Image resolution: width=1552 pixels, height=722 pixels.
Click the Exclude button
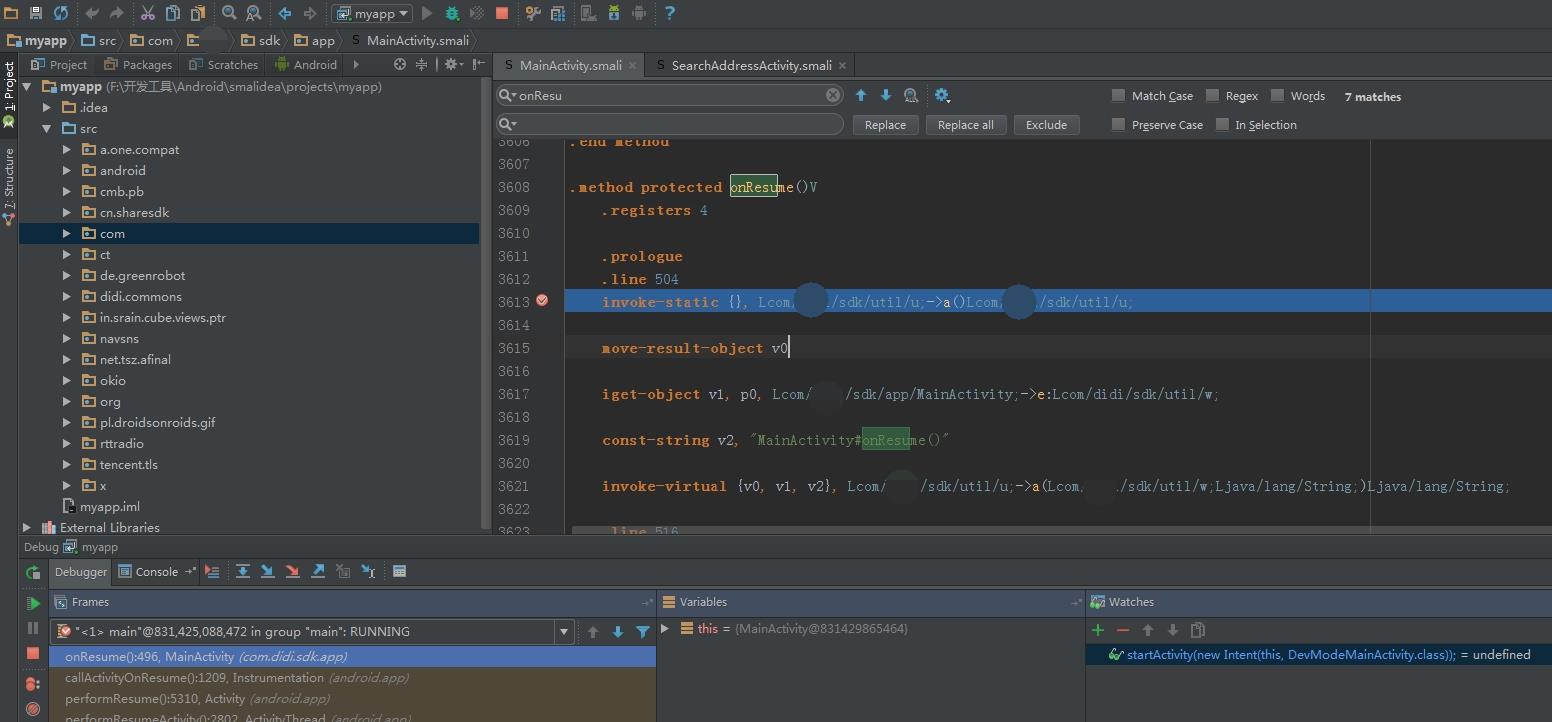tap(1046, 125)
